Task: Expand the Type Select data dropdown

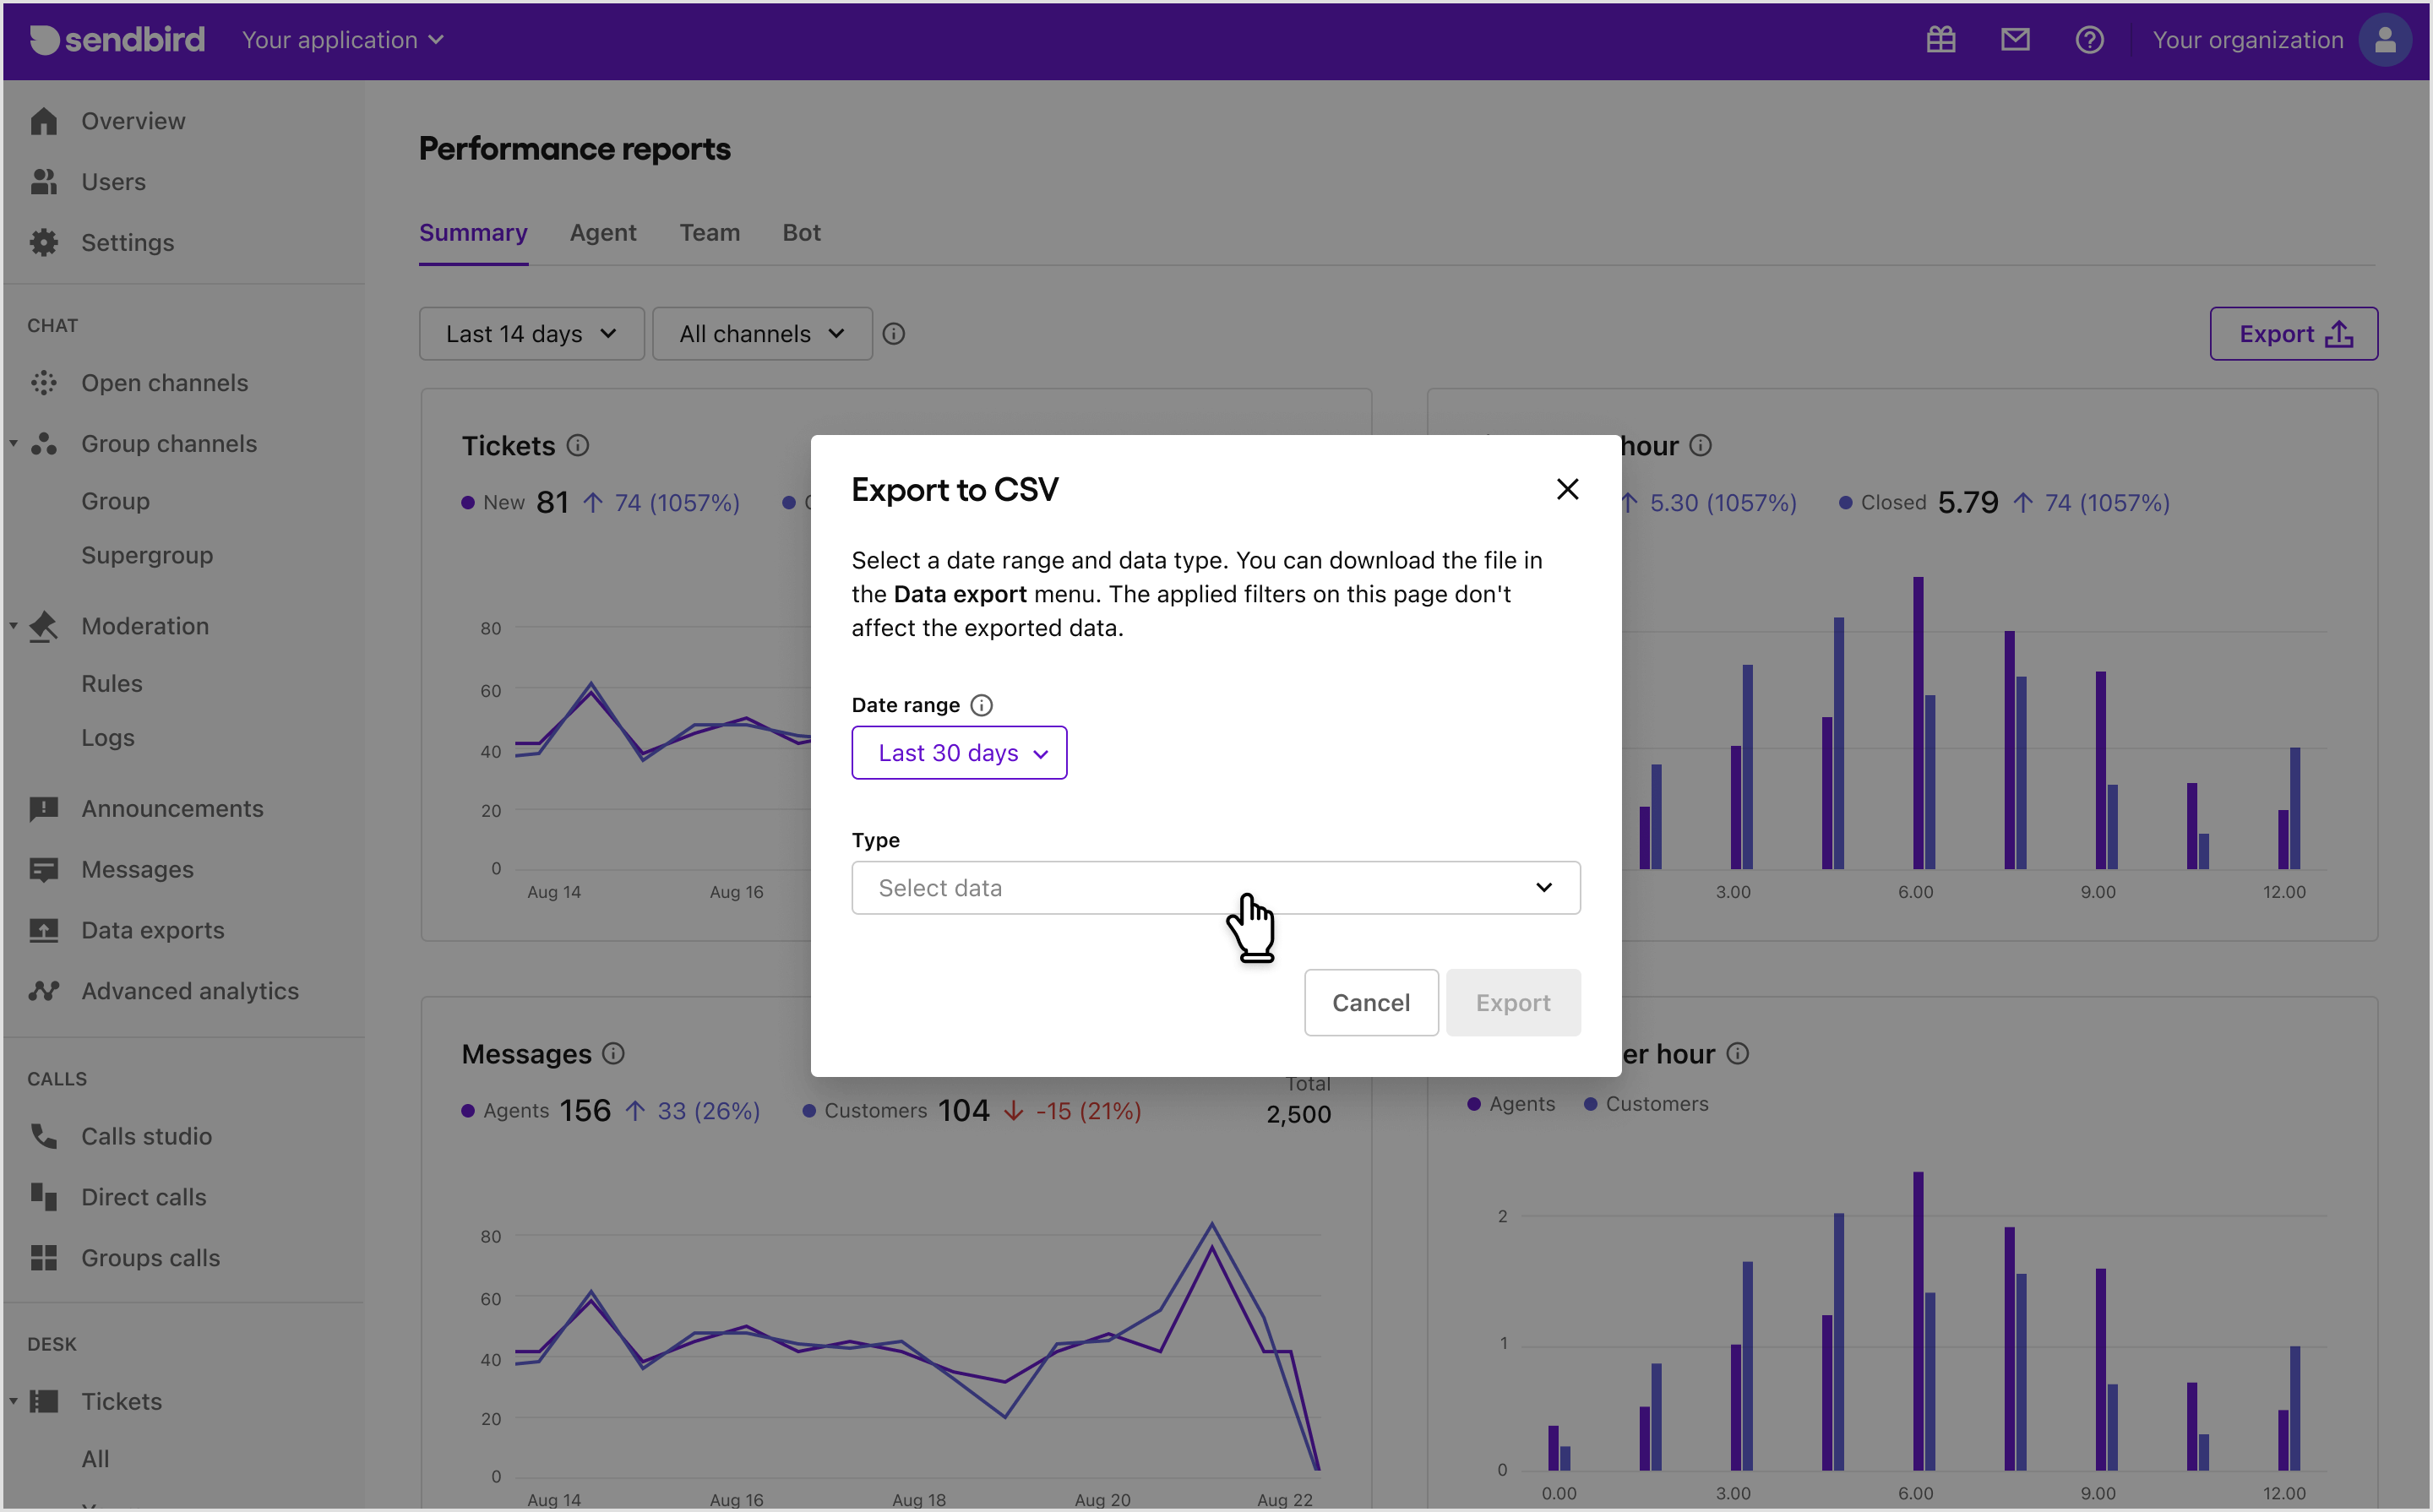Action: click(1215, 888)
